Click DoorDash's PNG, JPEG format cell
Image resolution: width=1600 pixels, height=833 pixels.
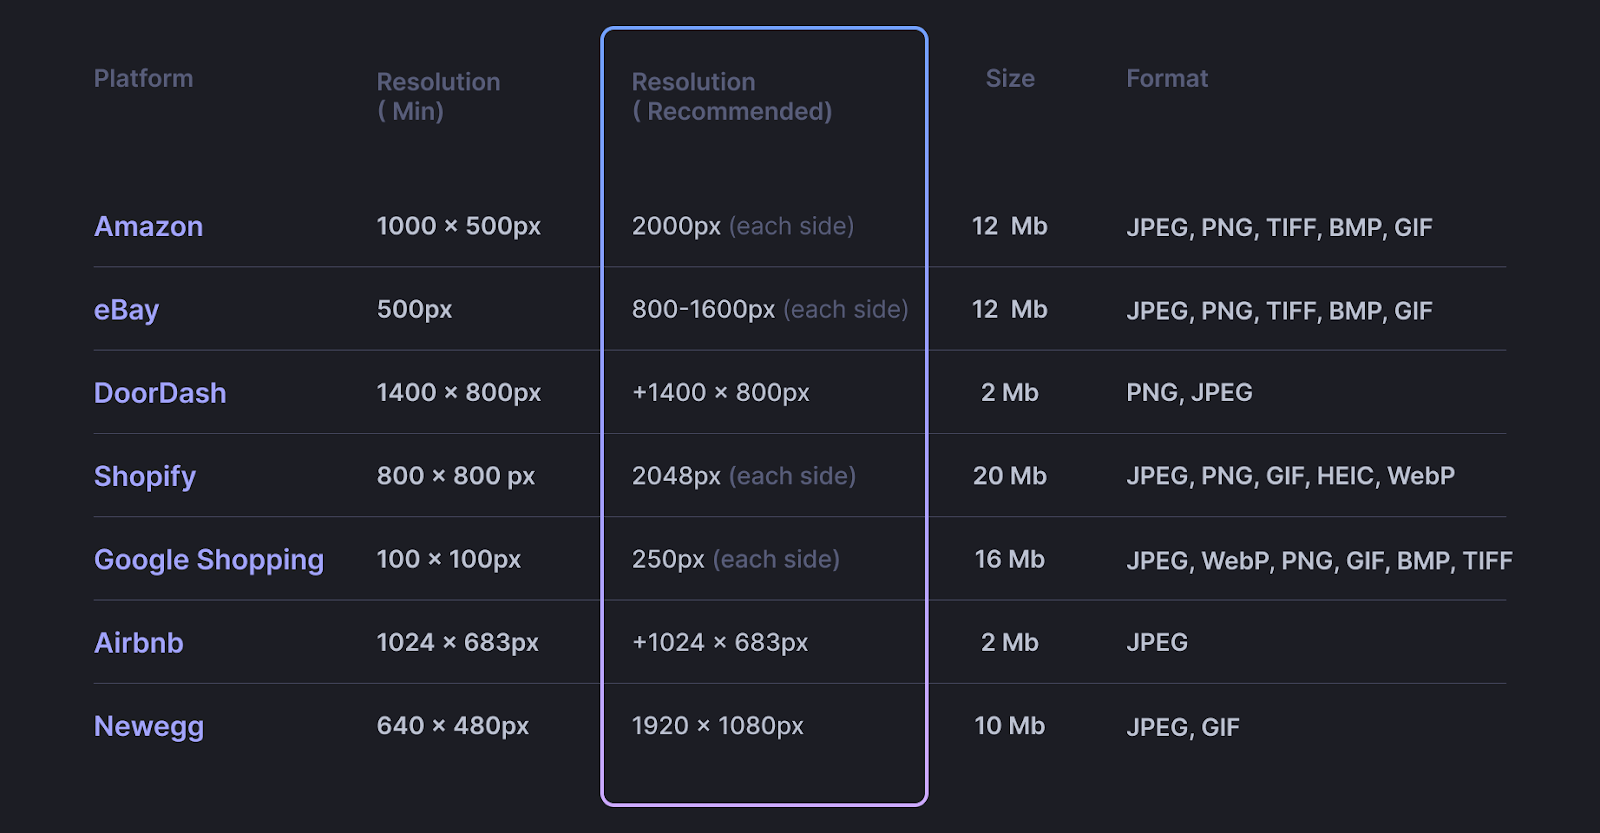(x=1189, y=393)
